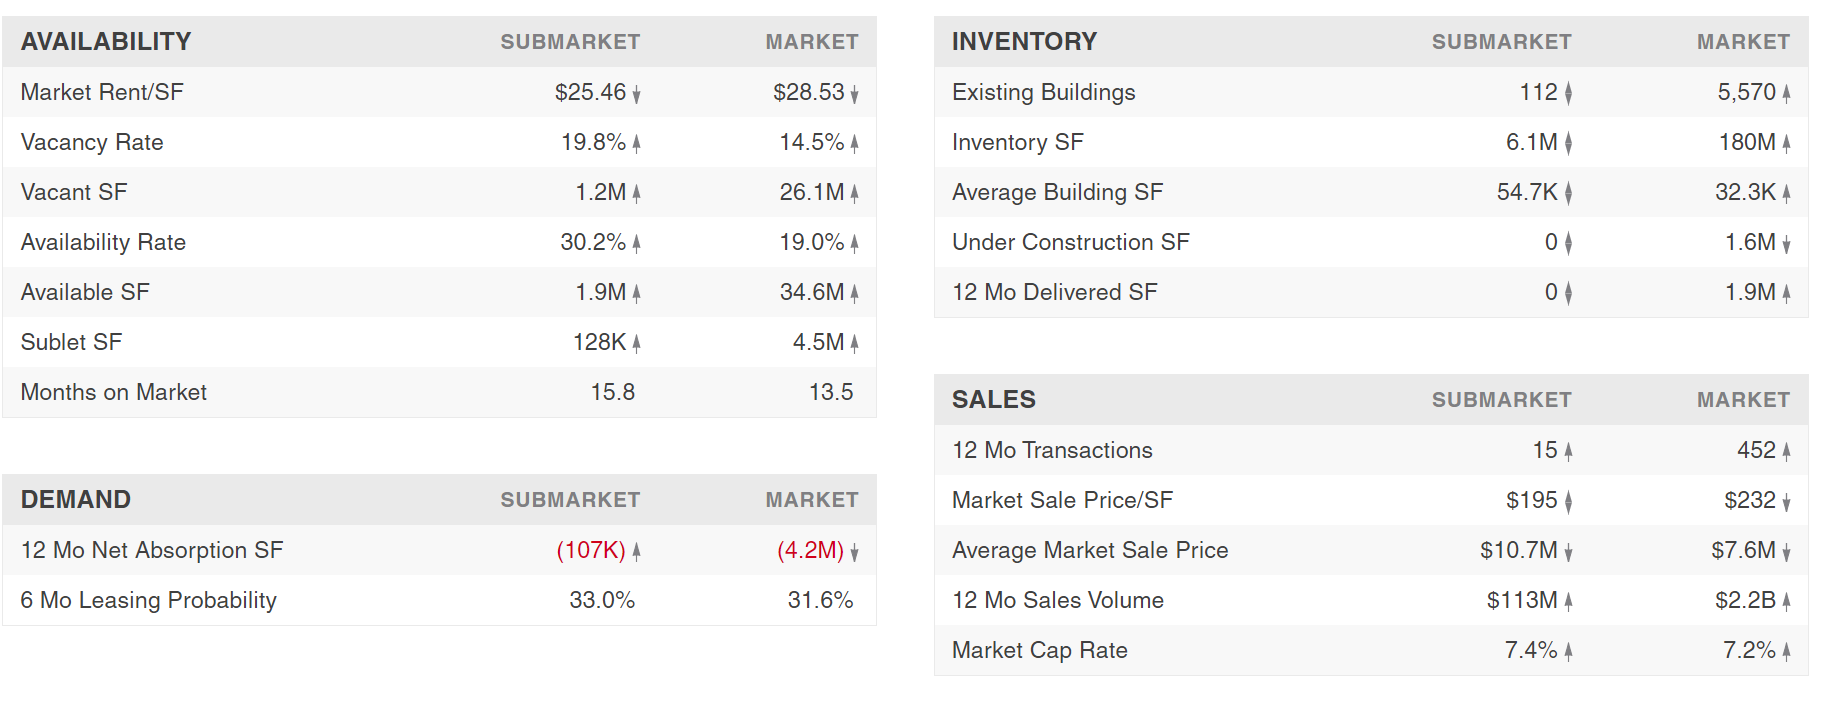Select the AVAILABILITY section header
1821x708 pixels.
click(x=106, y=42)
